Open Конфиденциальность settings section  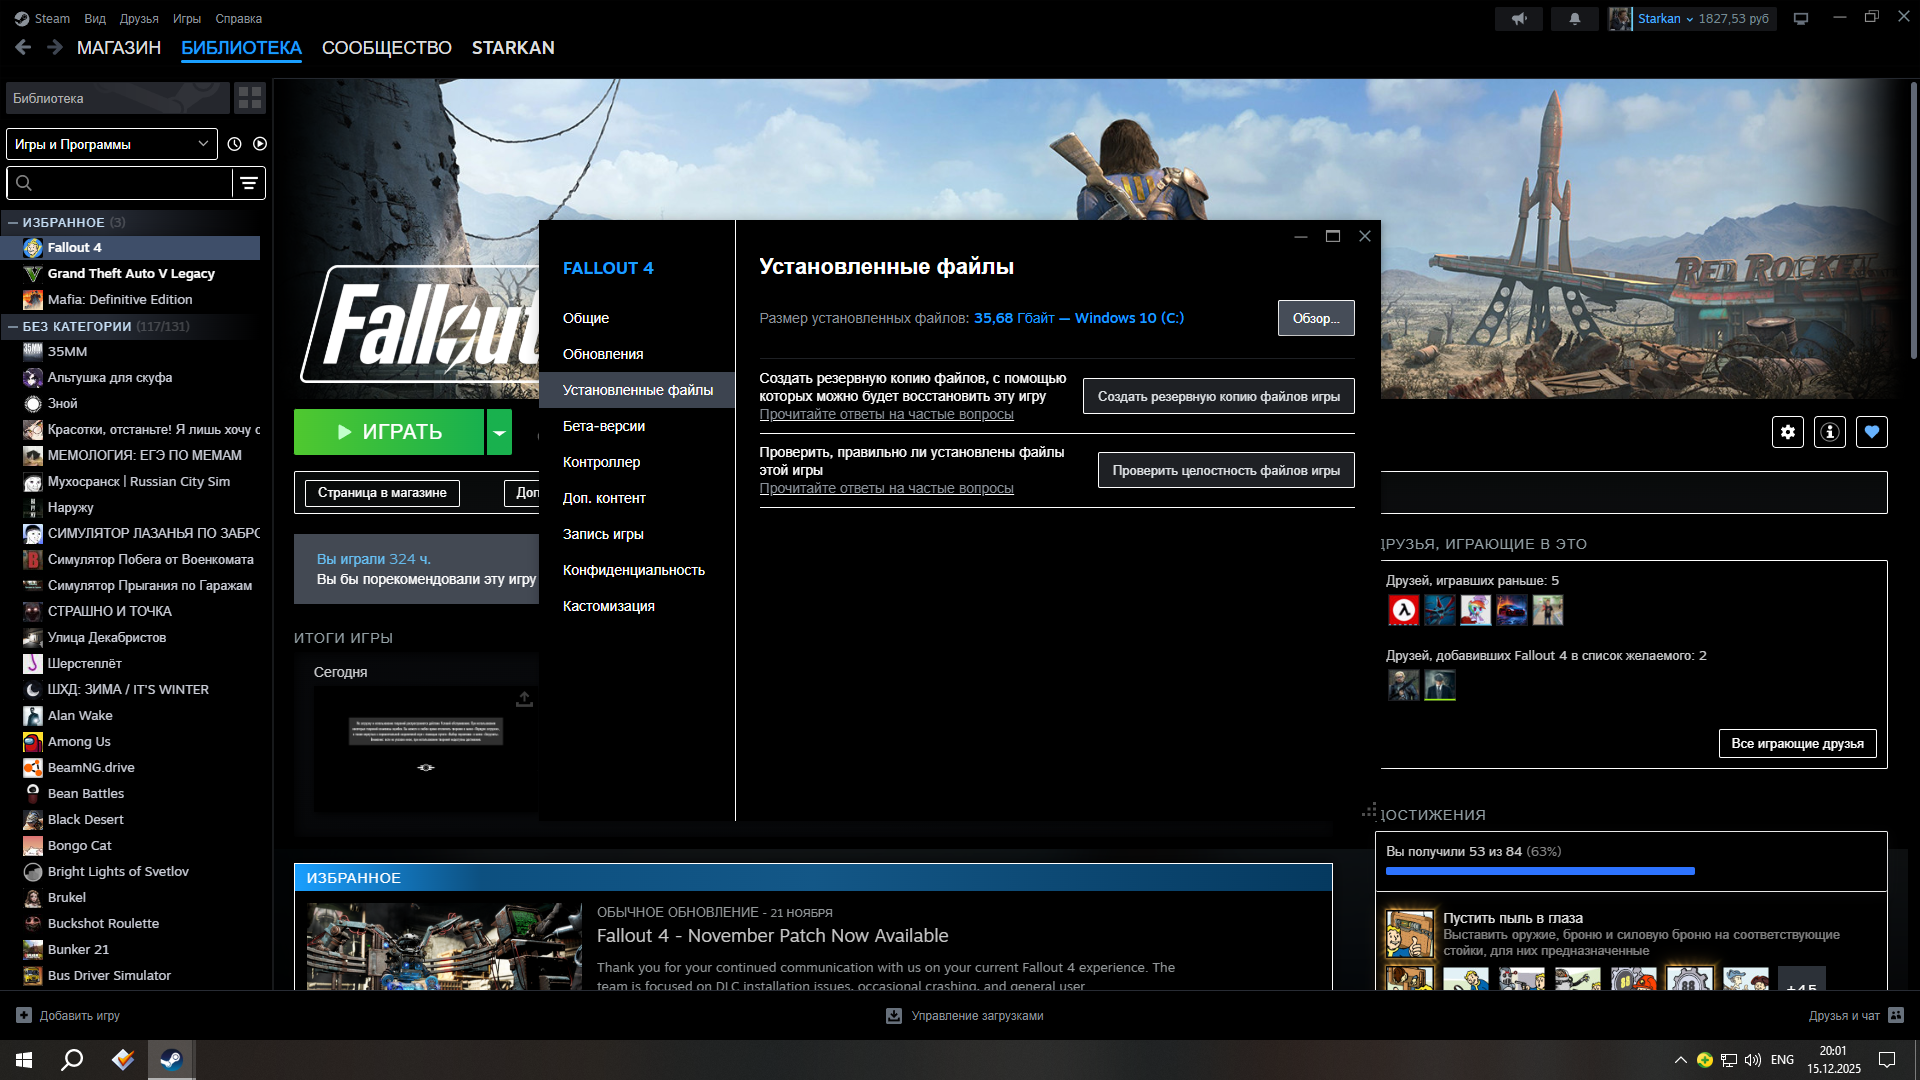pos(637,570)
